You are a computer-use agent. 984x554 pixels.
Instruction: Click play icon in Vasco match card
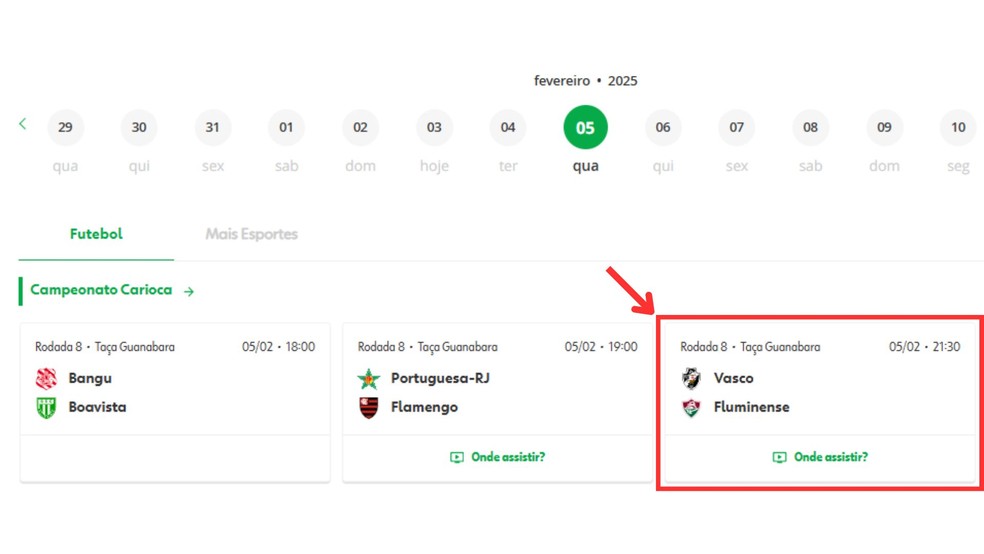779,458
